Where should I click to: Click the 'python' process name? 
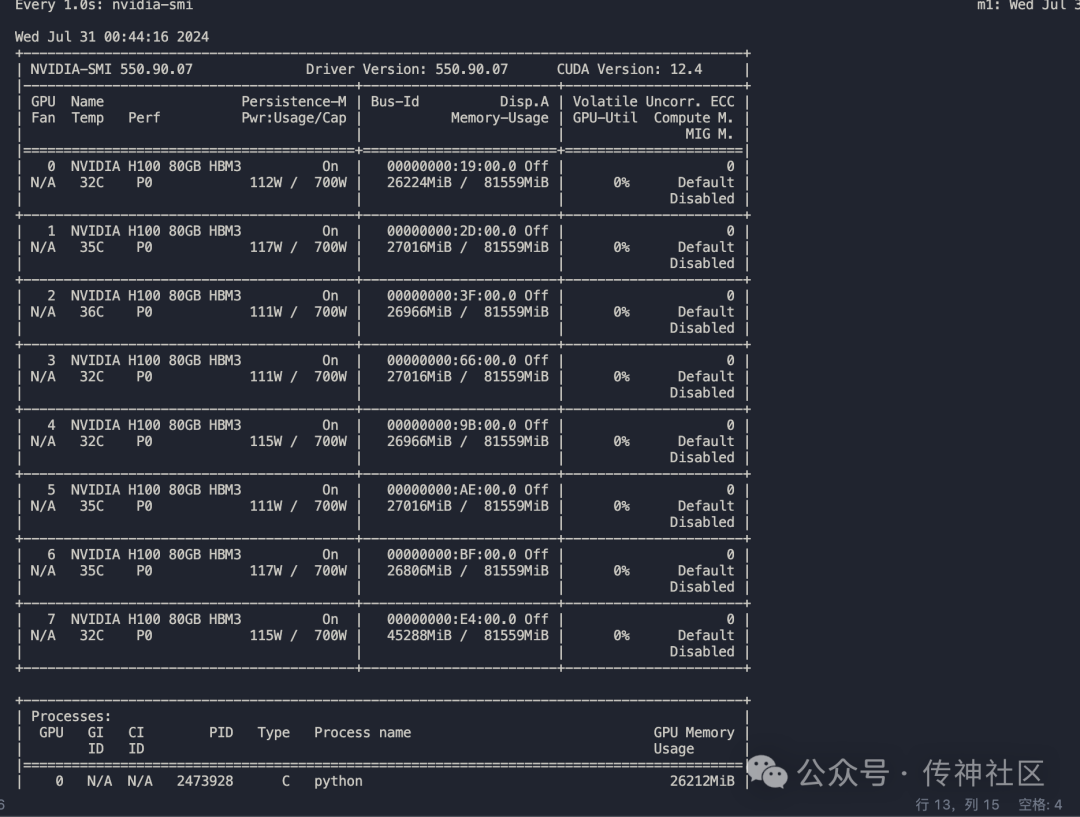[338, 782]
